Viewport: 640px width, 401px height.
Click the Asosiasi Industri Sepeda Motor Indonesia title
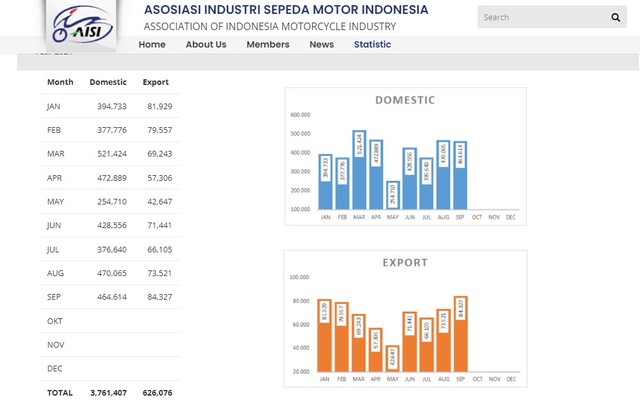point(286,9)
